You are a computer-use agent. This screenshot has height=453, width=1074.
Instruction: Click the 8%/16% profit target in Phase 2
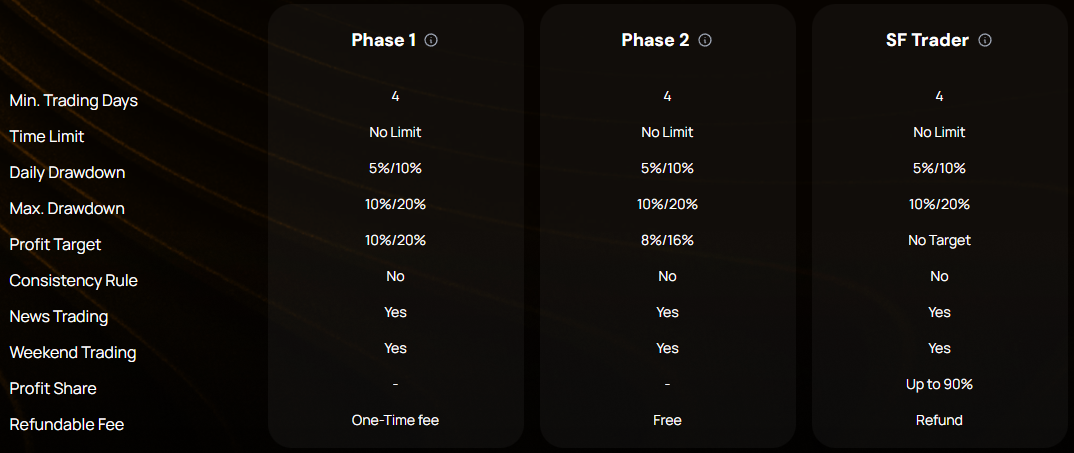(x=667, y=240)
